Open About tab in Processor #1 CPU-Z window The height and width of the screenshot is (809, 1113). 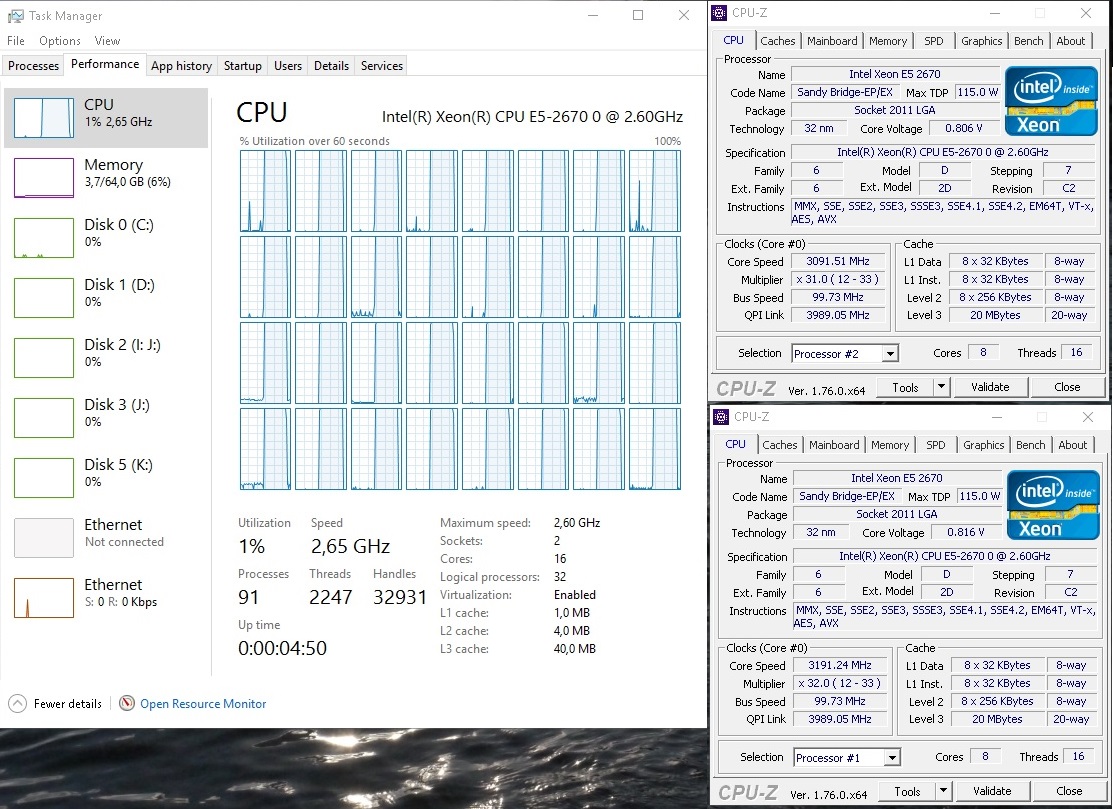coord(1073,445)
